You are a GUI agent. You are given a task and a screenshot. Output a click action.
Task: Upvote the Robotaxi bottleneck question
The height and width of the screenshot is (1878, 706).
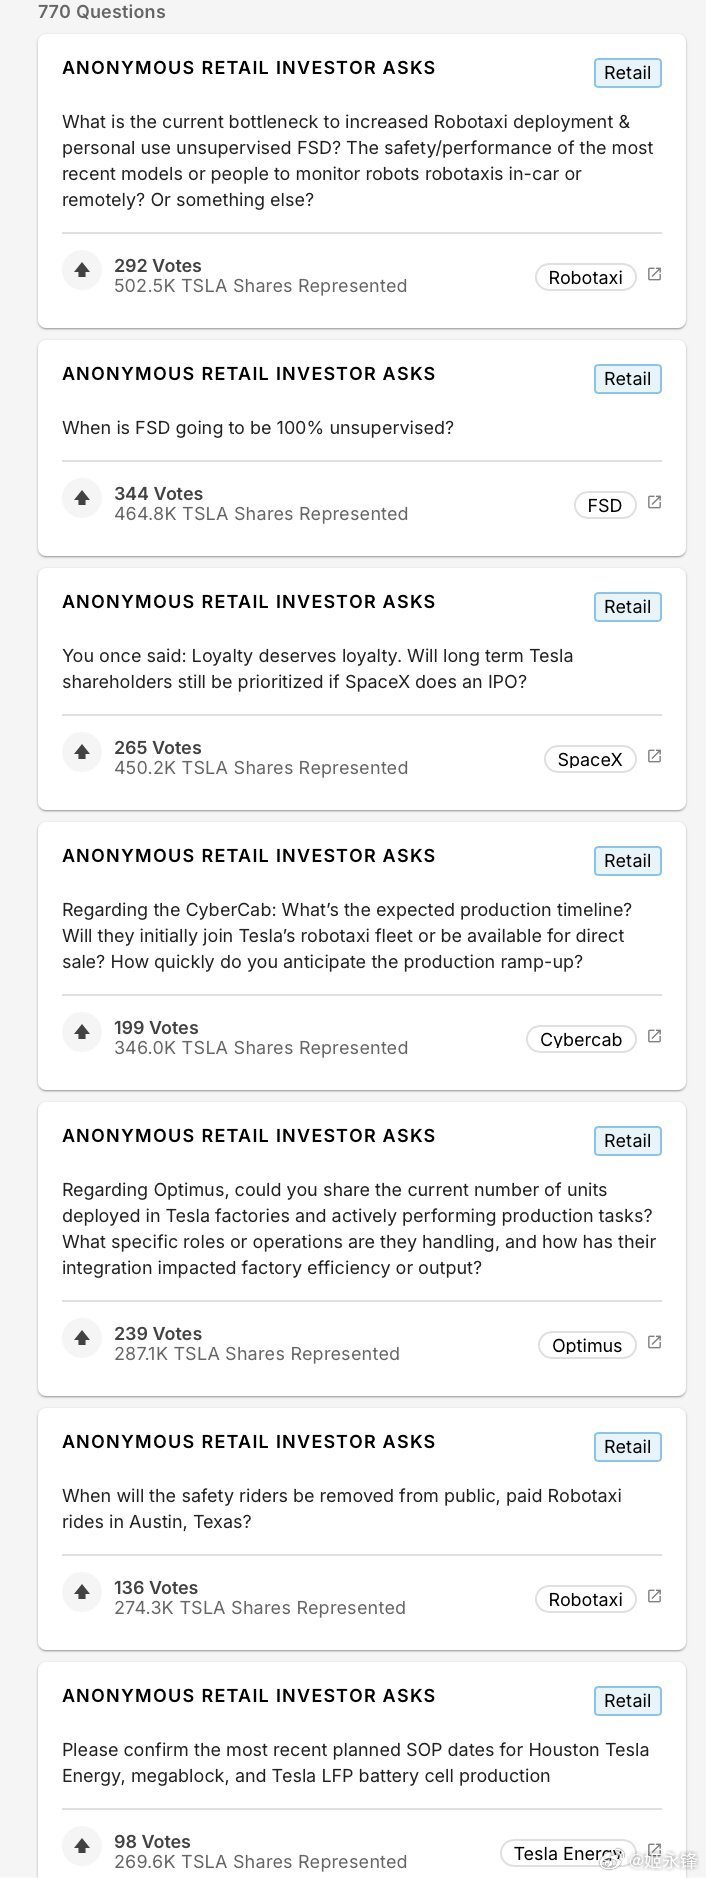[82, 270]
